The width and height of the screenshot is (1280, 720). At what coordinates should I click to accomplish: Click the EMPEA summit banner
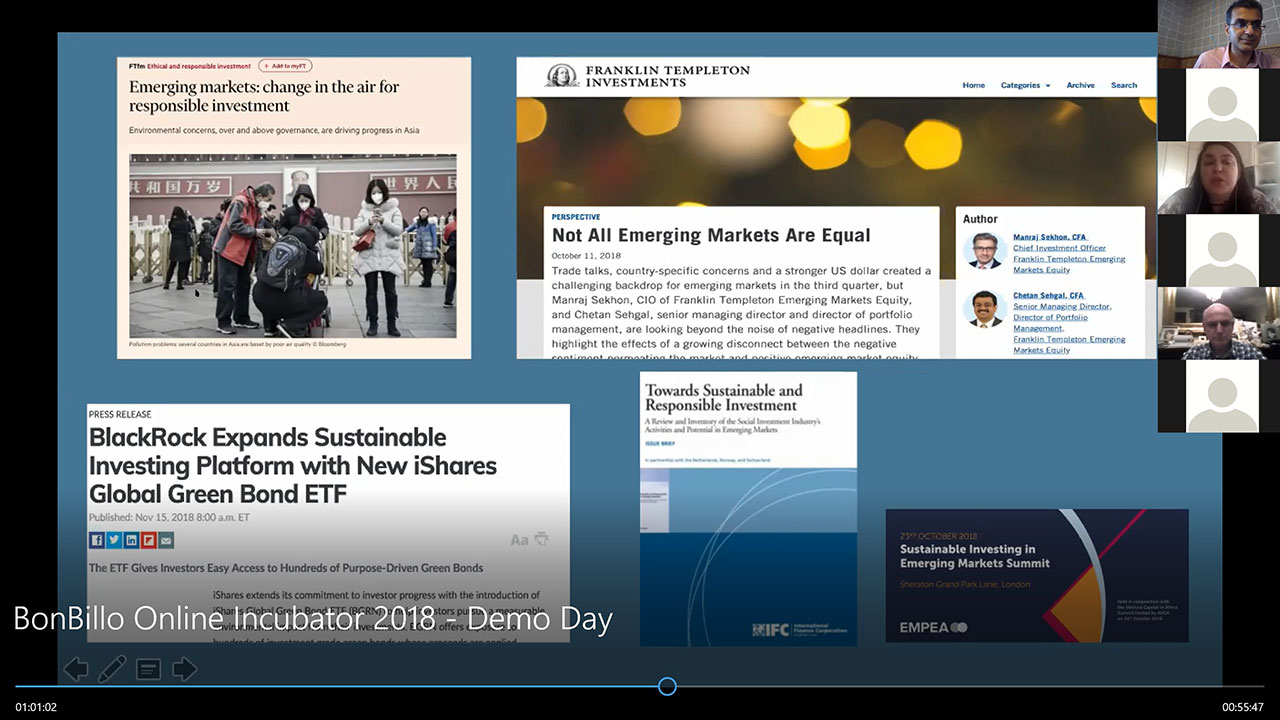[1037, 575]
